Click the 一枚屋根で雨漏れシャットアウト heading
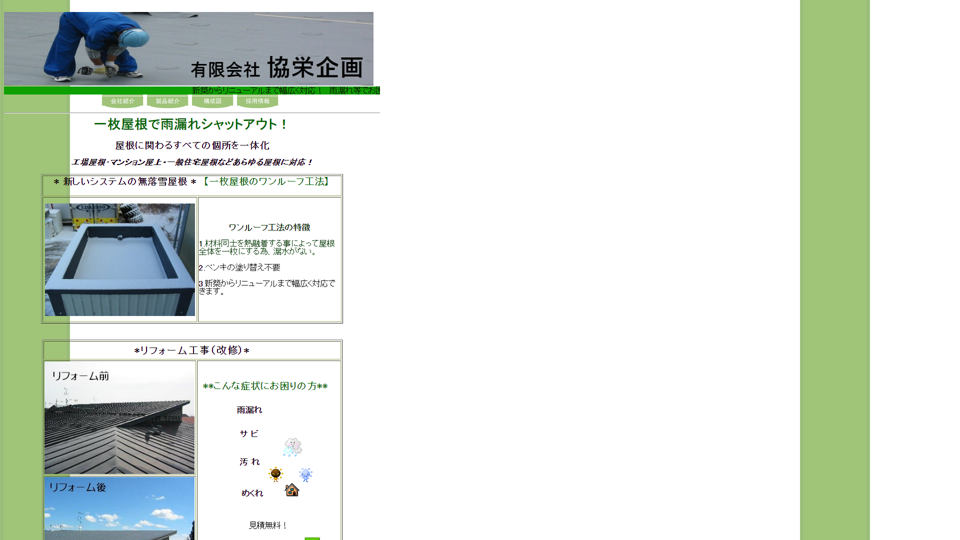 191,125
